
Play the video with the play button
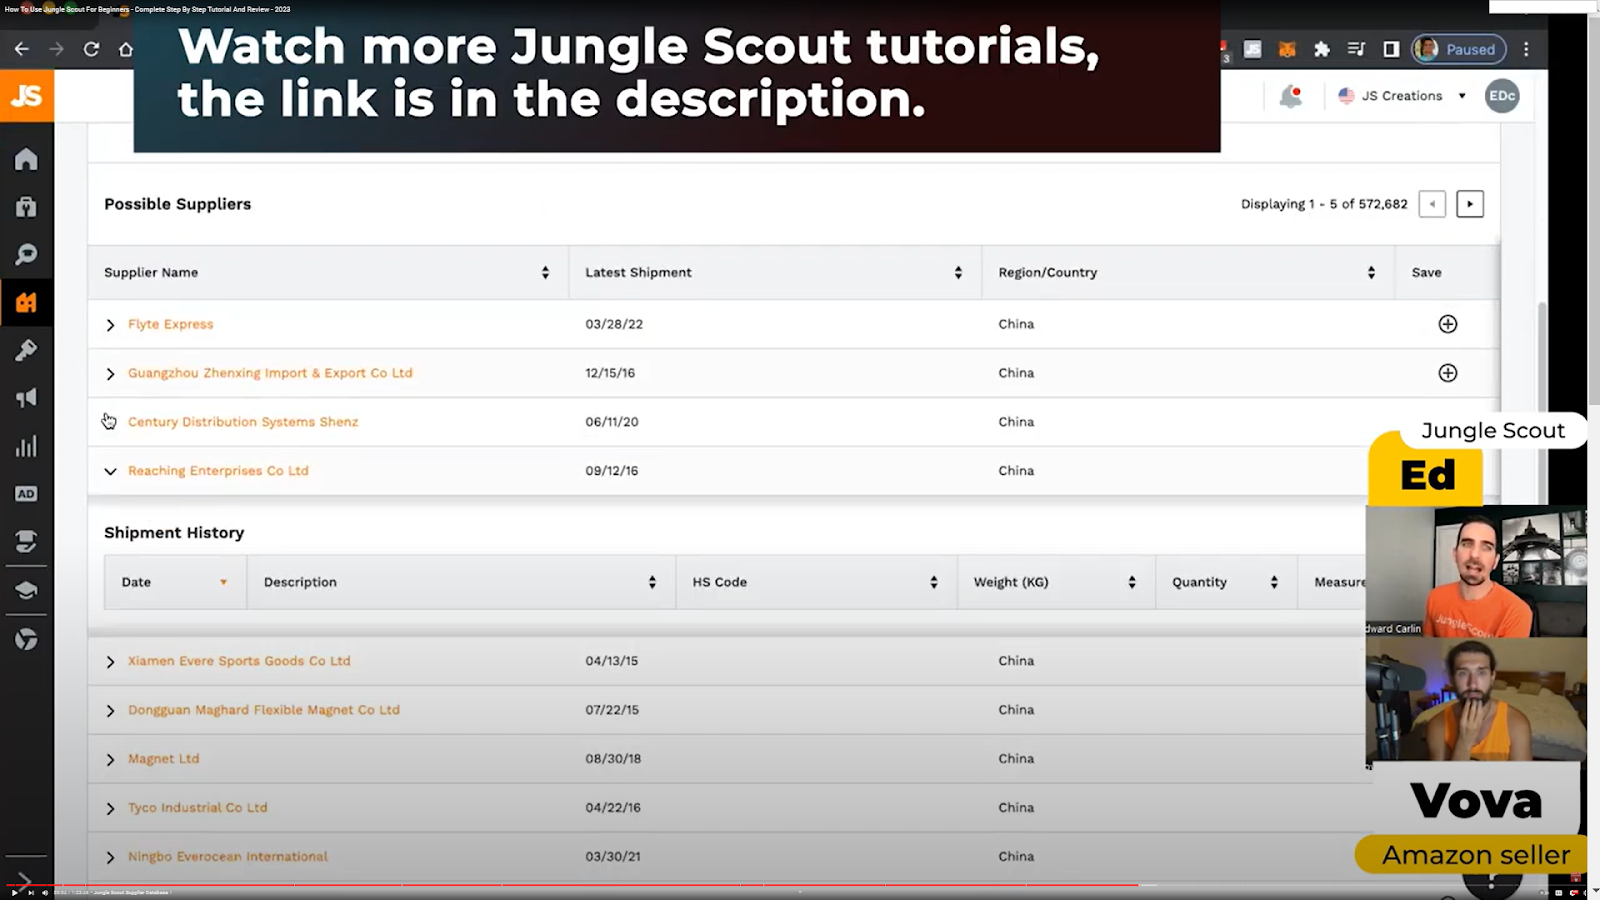[13, 893]
